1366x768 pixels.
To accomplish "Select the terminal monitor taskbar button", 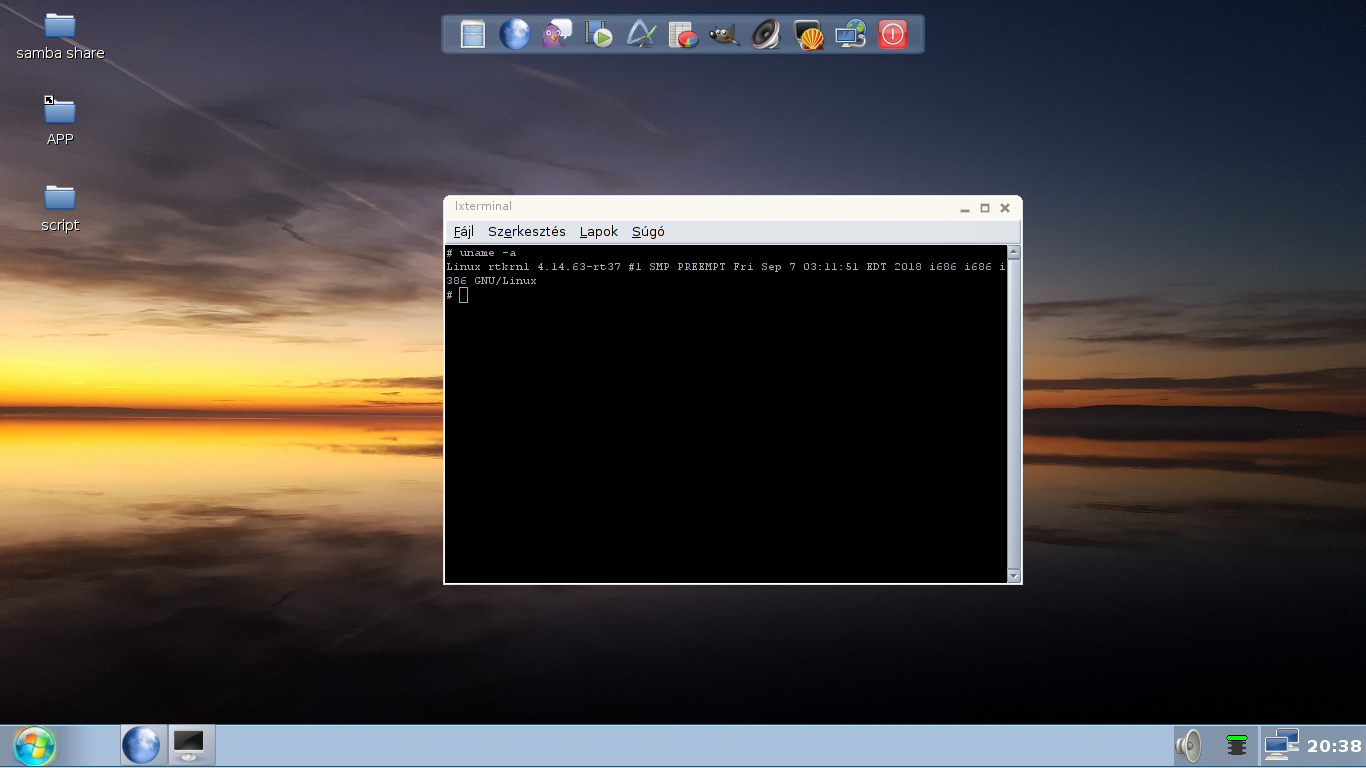I will tap(189, 746).
